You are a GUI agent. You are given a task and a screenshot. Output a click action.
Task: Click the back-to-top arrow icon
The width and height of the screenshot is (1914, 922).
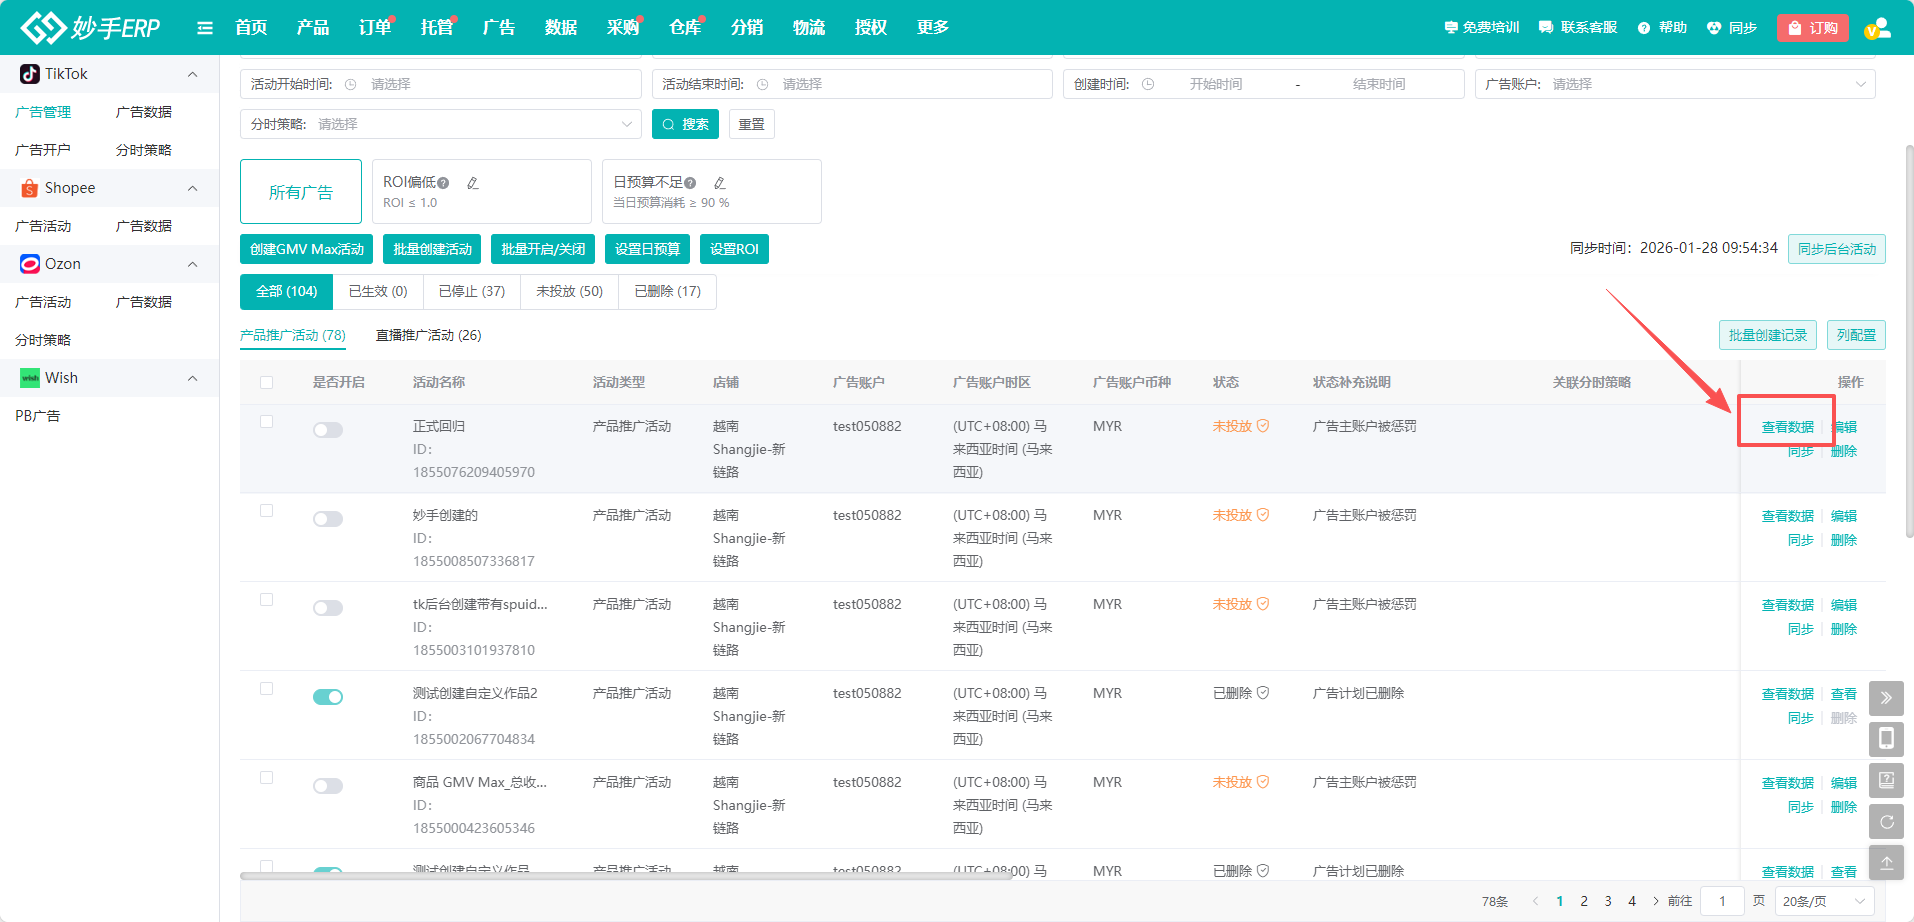(1886, 863)
